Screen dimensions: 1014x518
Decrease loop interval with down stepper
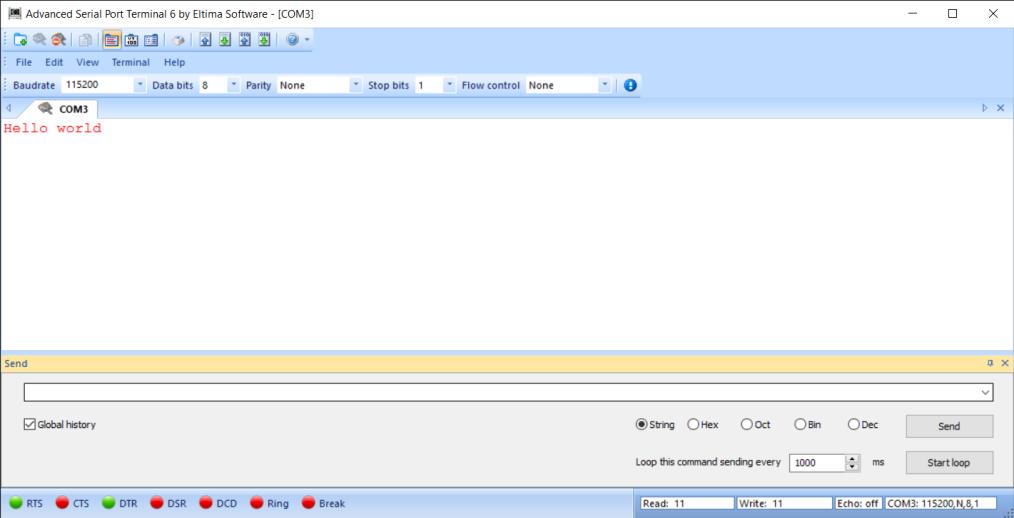click(x=853, y=468)
